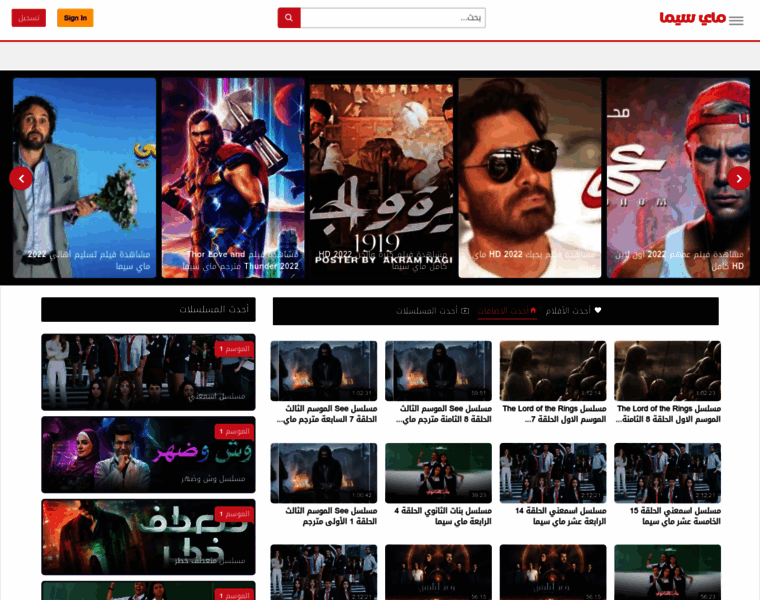The width and height of the screenshot is (760, 600).
Task: Click الموسم 1 badge on منعطف خطر card
Action: point(235,514)
